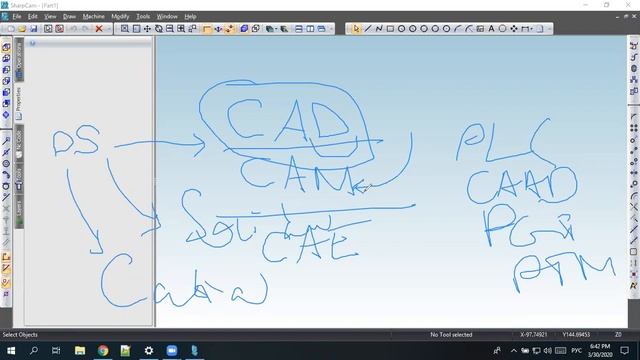
Task: Click the Open folder icon
Action: pos(22,29)
